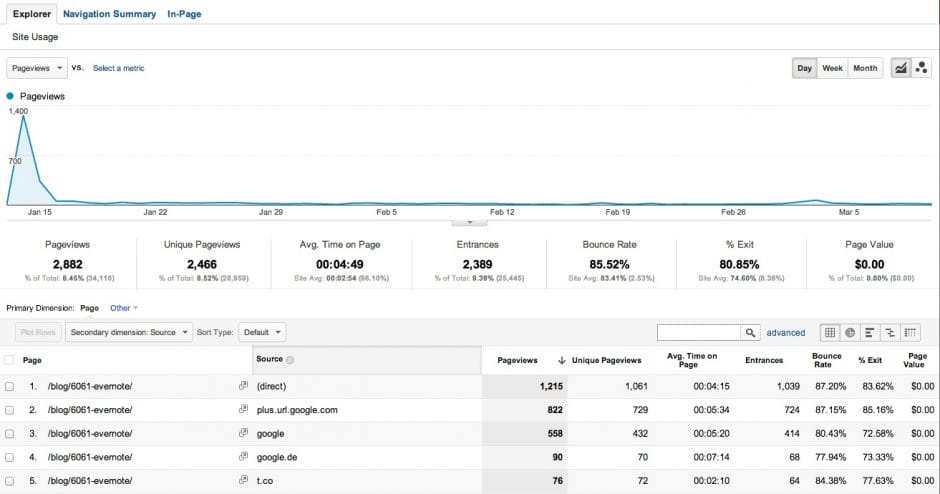Image resolution: width=940 pixels, height=494 pixels.
Task: Switch to line chart view
Action: [x=901, y=68]
